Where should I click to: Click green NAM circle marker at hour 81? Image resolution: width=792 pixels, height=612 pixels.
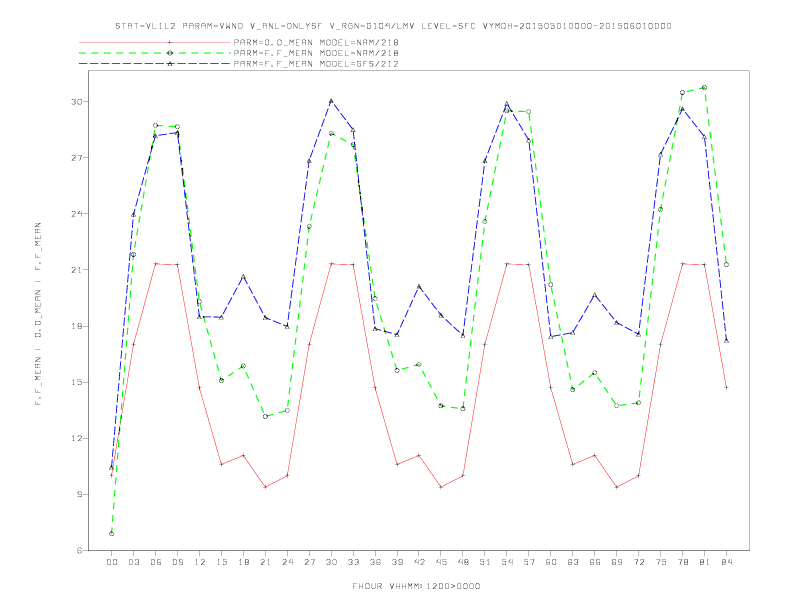click(x=705, y=87)
